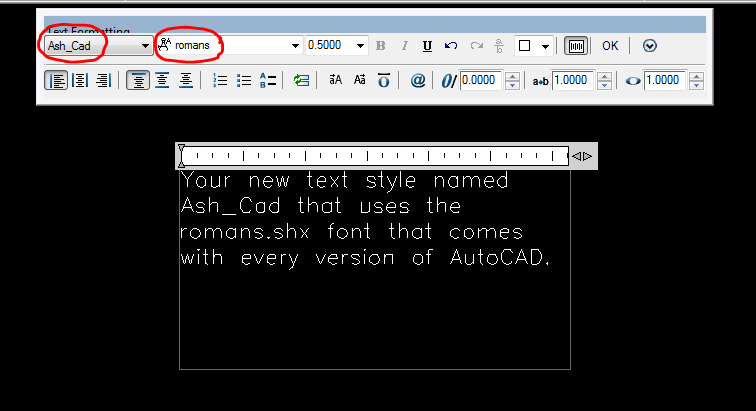Toggle Italic text formatting
756x411 pixels.
(404, 46)
